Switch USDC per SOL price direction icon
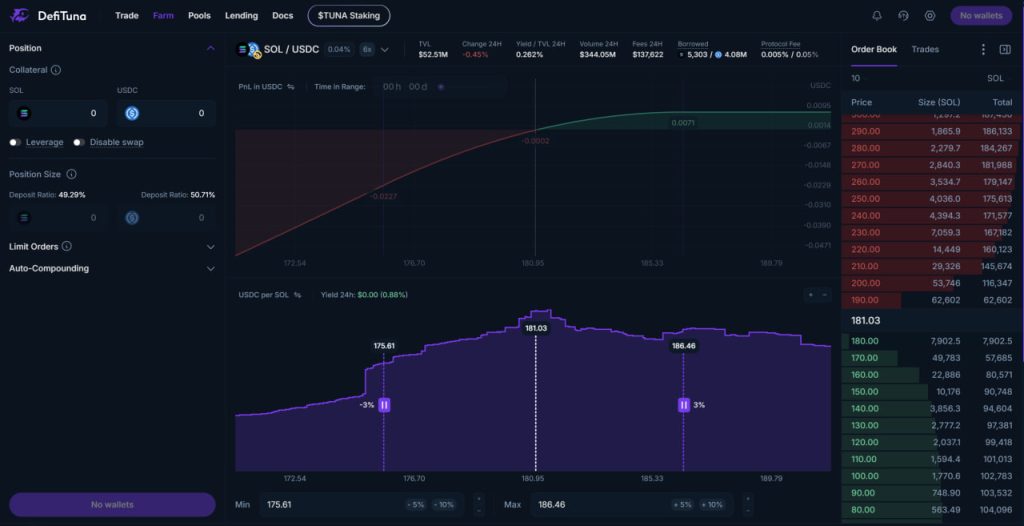This screenshot has width=1024, height=526. [297, 295]
